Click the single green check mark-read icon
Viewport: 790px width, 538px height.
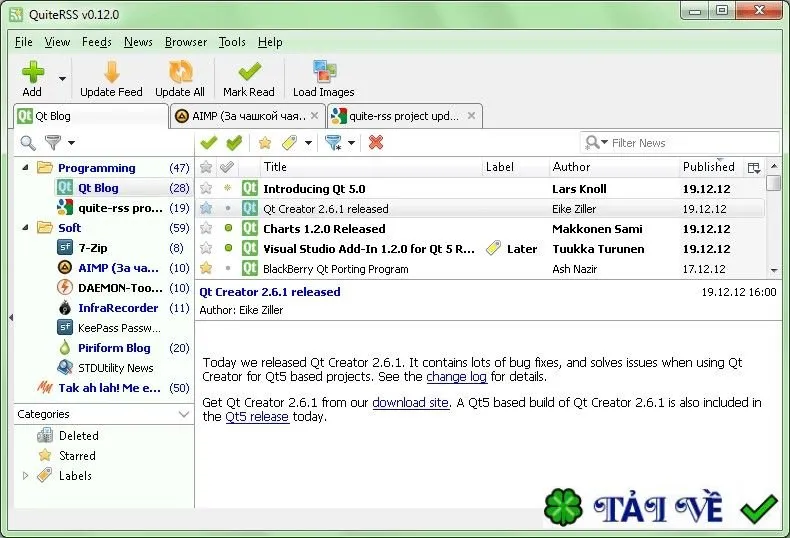point(208,143)
